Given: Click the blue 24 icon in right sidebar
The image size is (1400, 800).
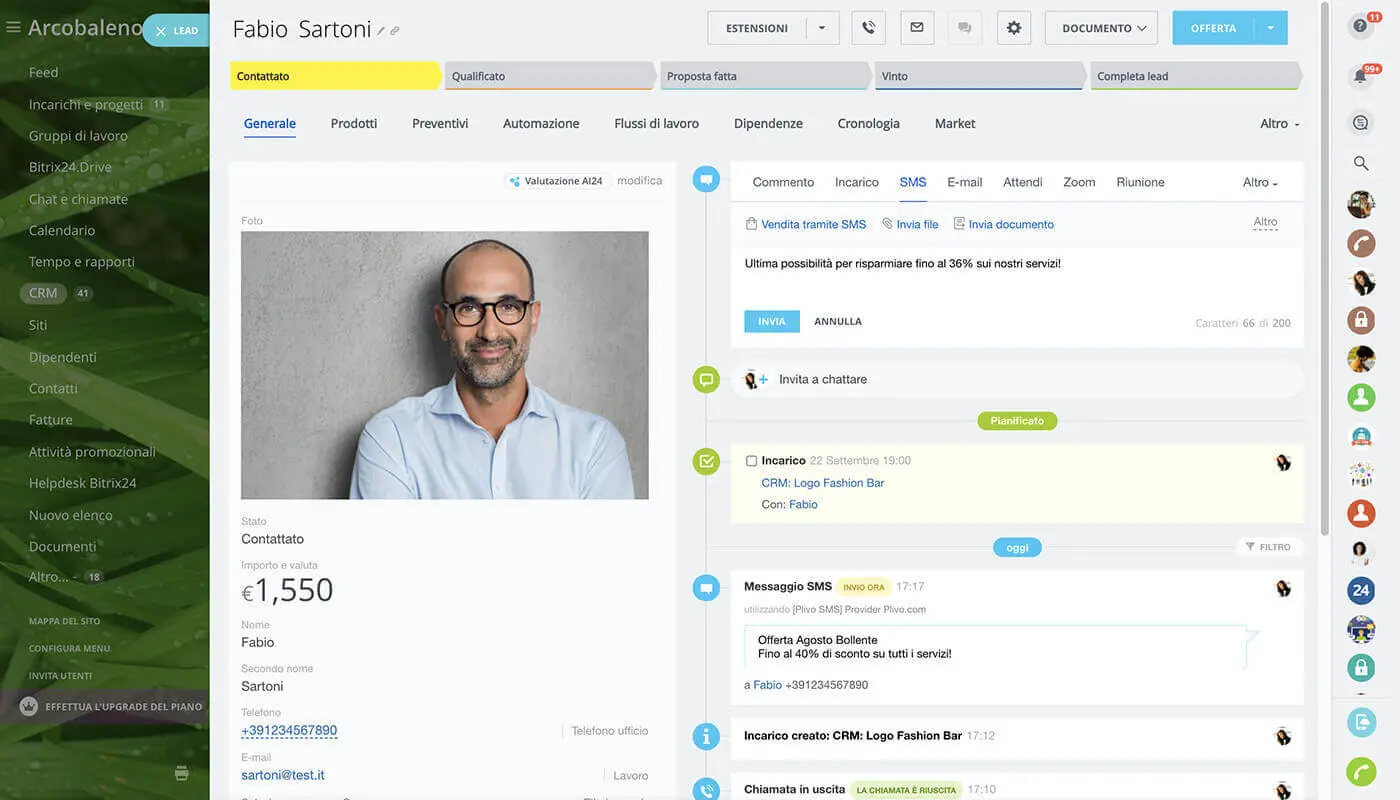Looking at the screenshot, I should 1361,590.
